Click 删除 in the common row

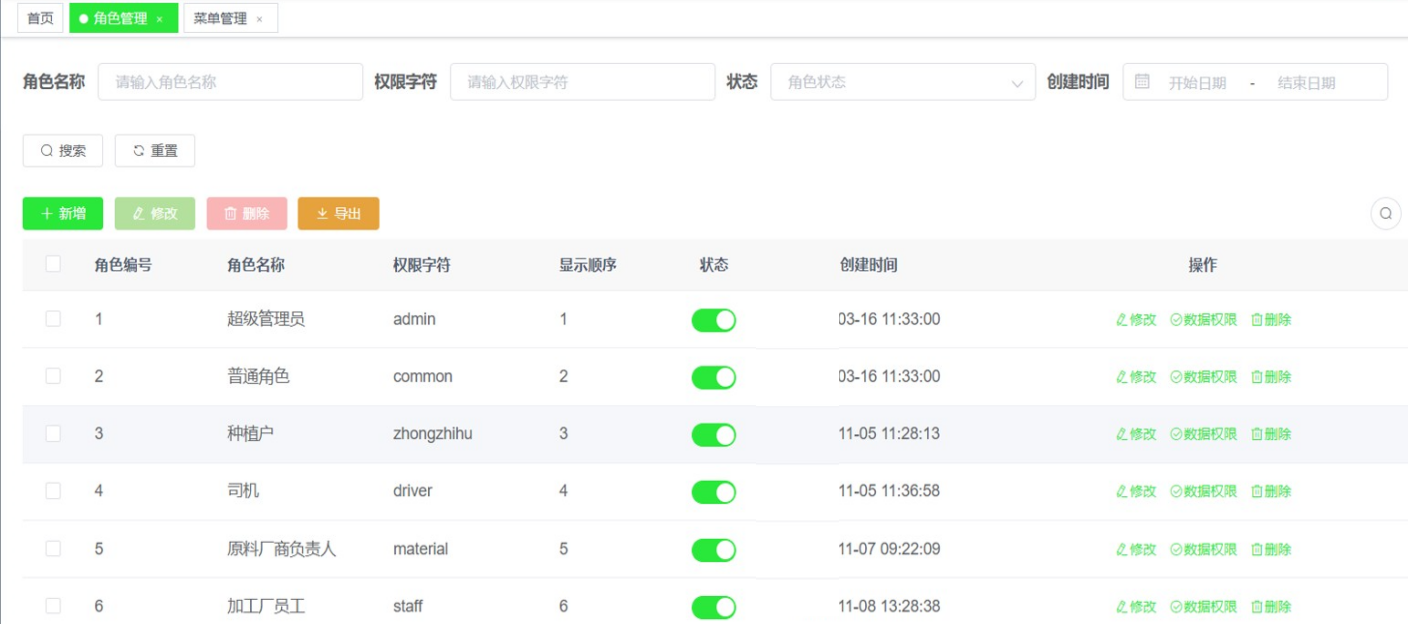1271,377
